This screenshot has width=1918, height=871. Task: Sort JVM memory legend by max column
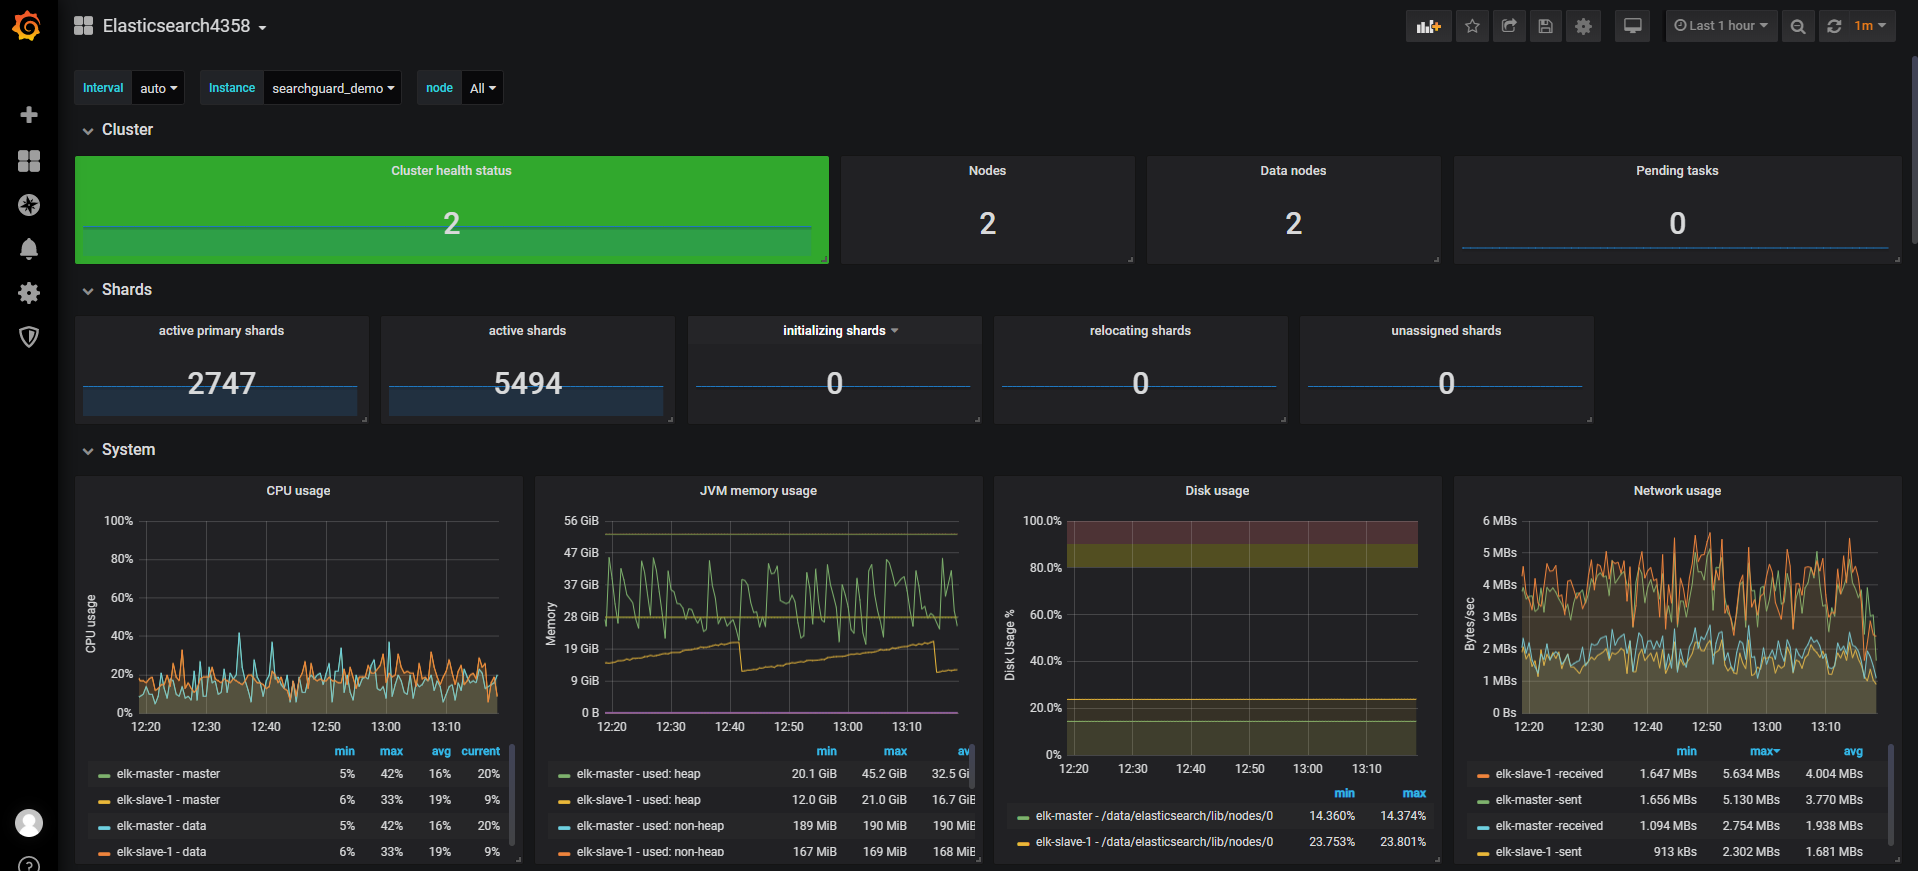coord(895,751)
